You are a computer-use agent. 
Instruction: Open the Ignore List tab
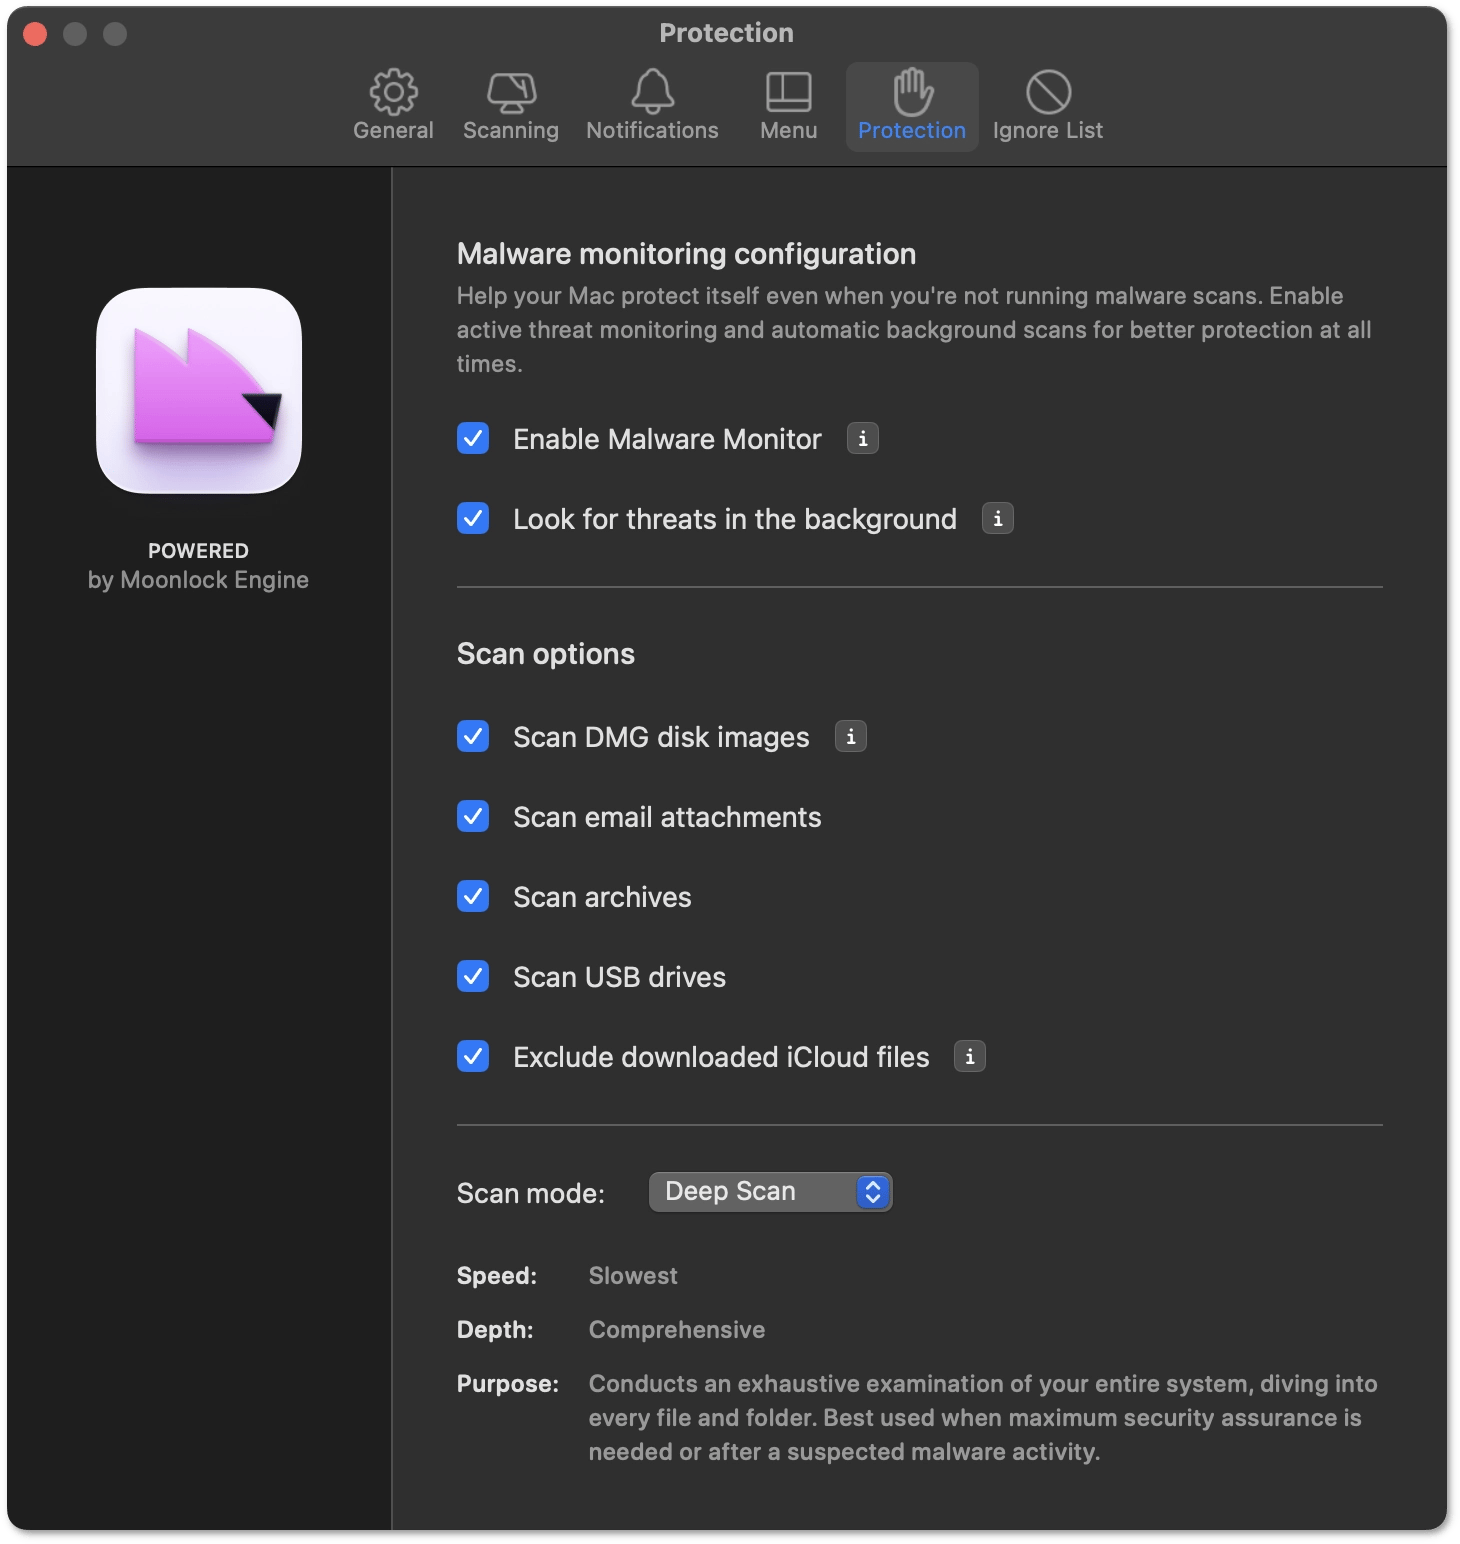(1048, 106)
